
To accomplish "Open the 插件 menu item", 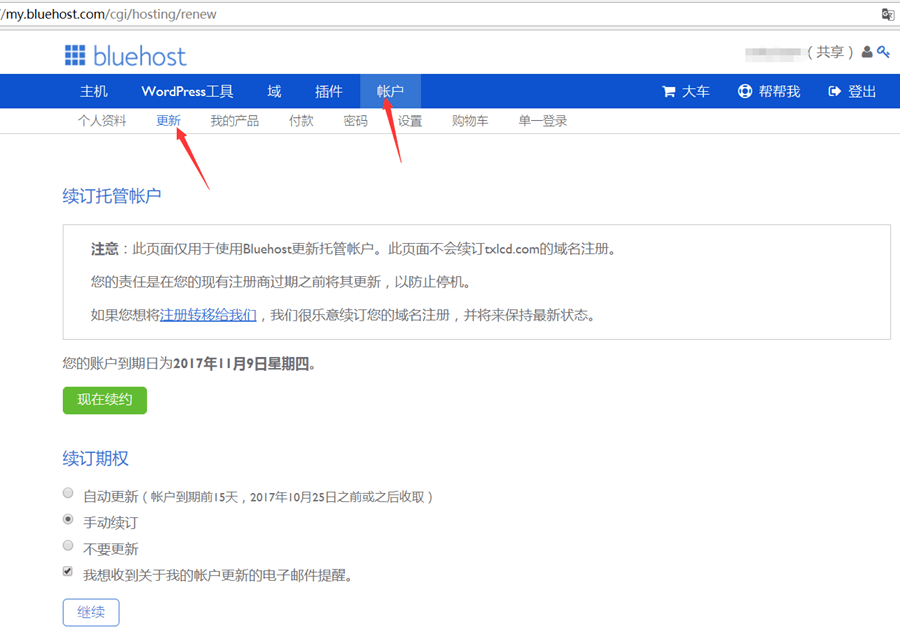I will (328, 92).
